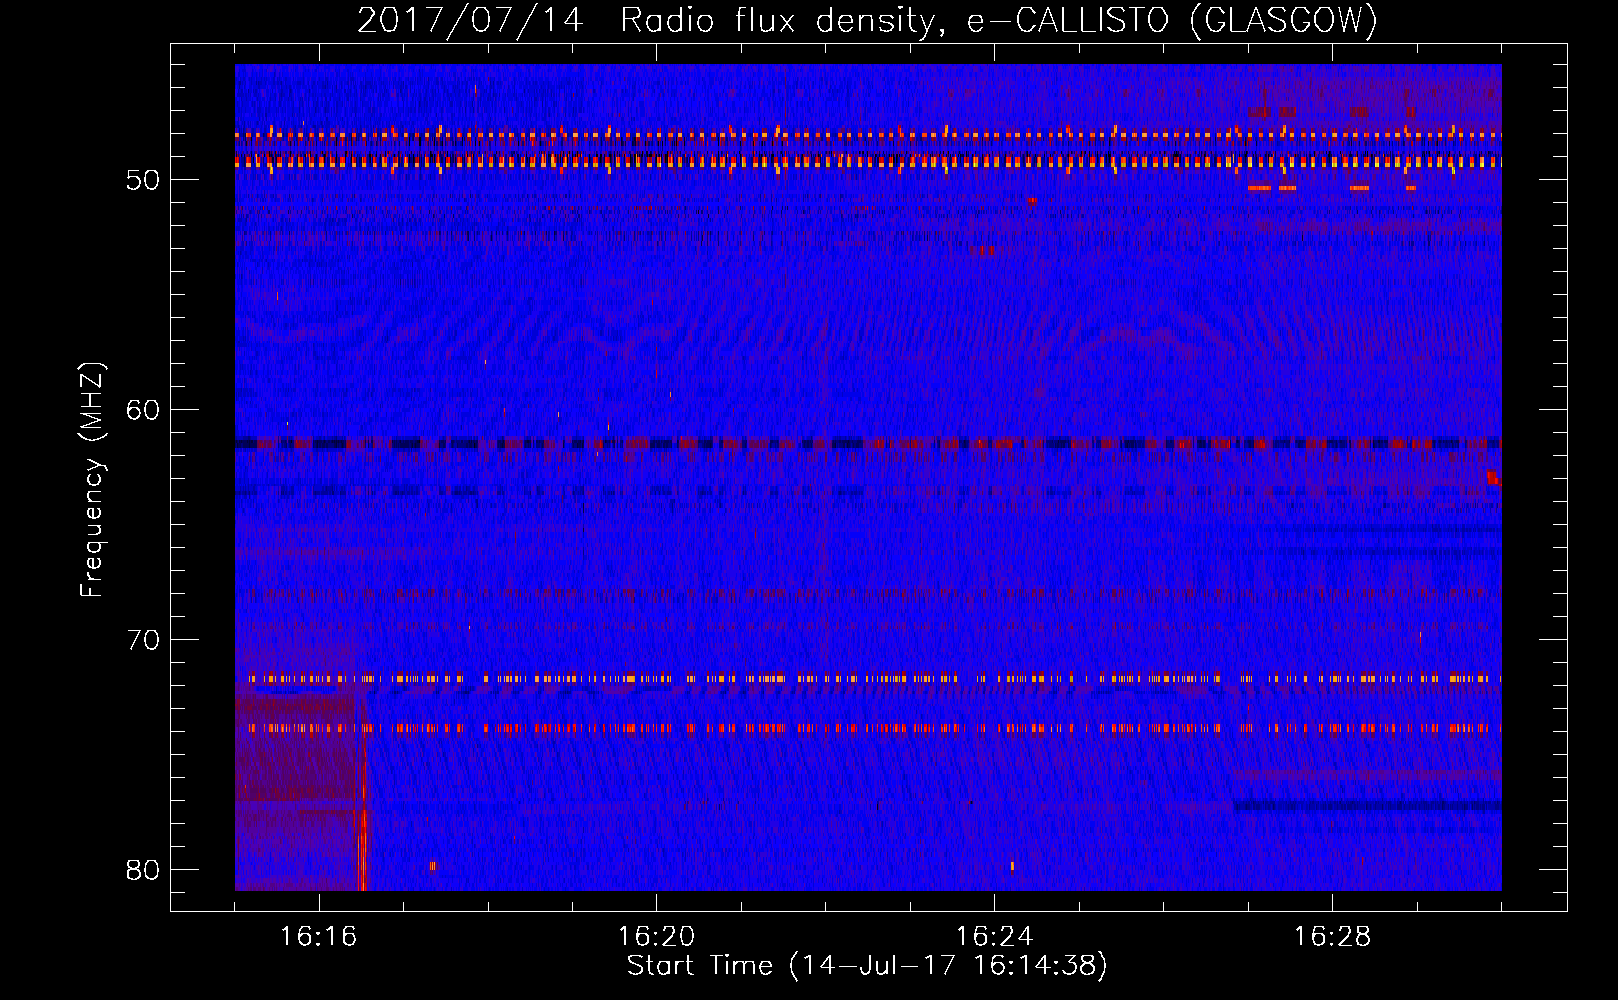Select the 70 frequency tick label
Viewport: 1618px width, 1000px height.
click(x=143, y=640)
